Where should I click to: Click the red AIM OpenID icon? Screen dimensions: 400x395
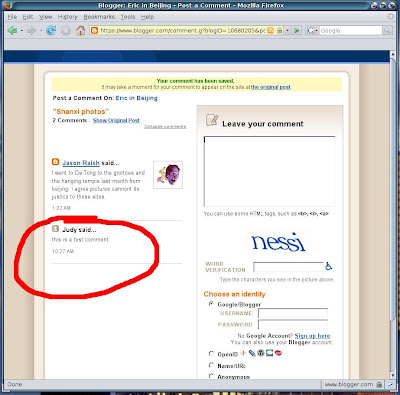tap(278, 353)
